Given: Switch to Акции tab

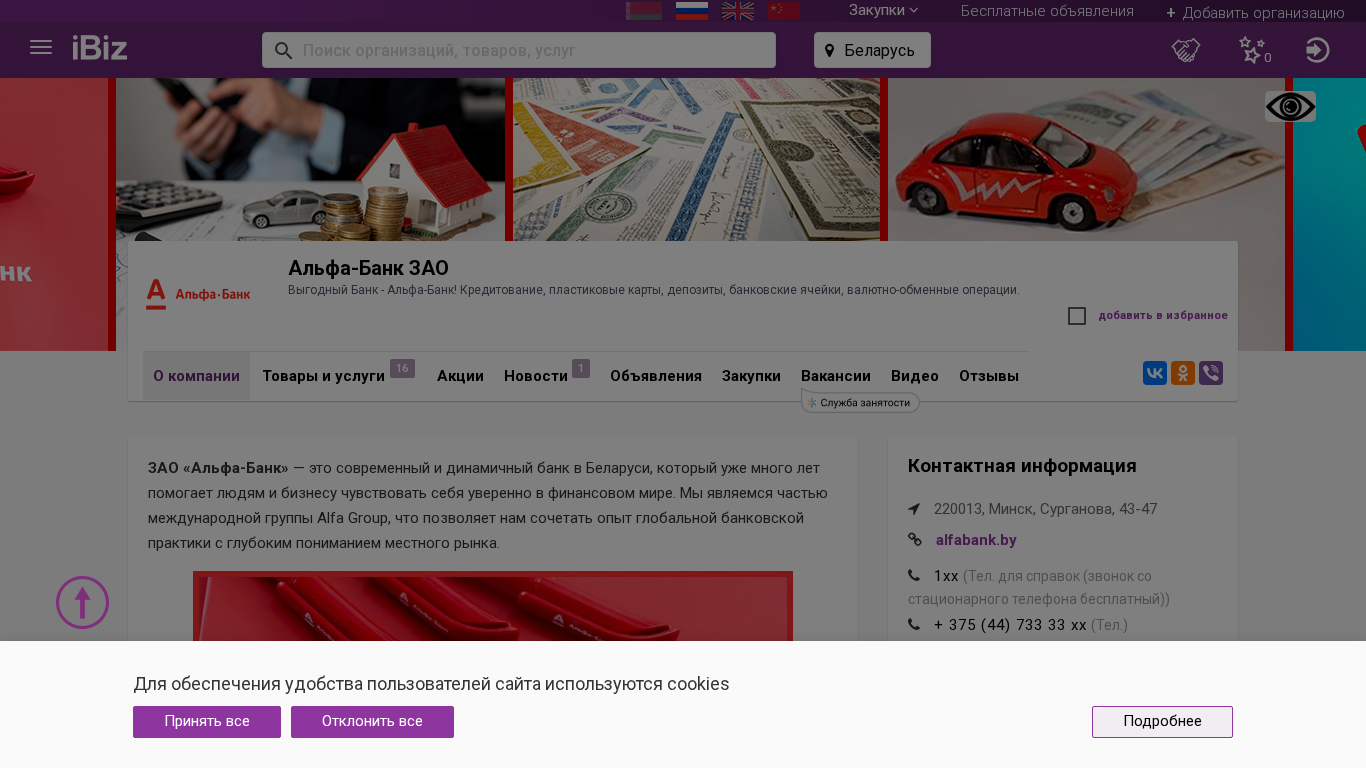Looking at the screenshot, I should point(460,376).
